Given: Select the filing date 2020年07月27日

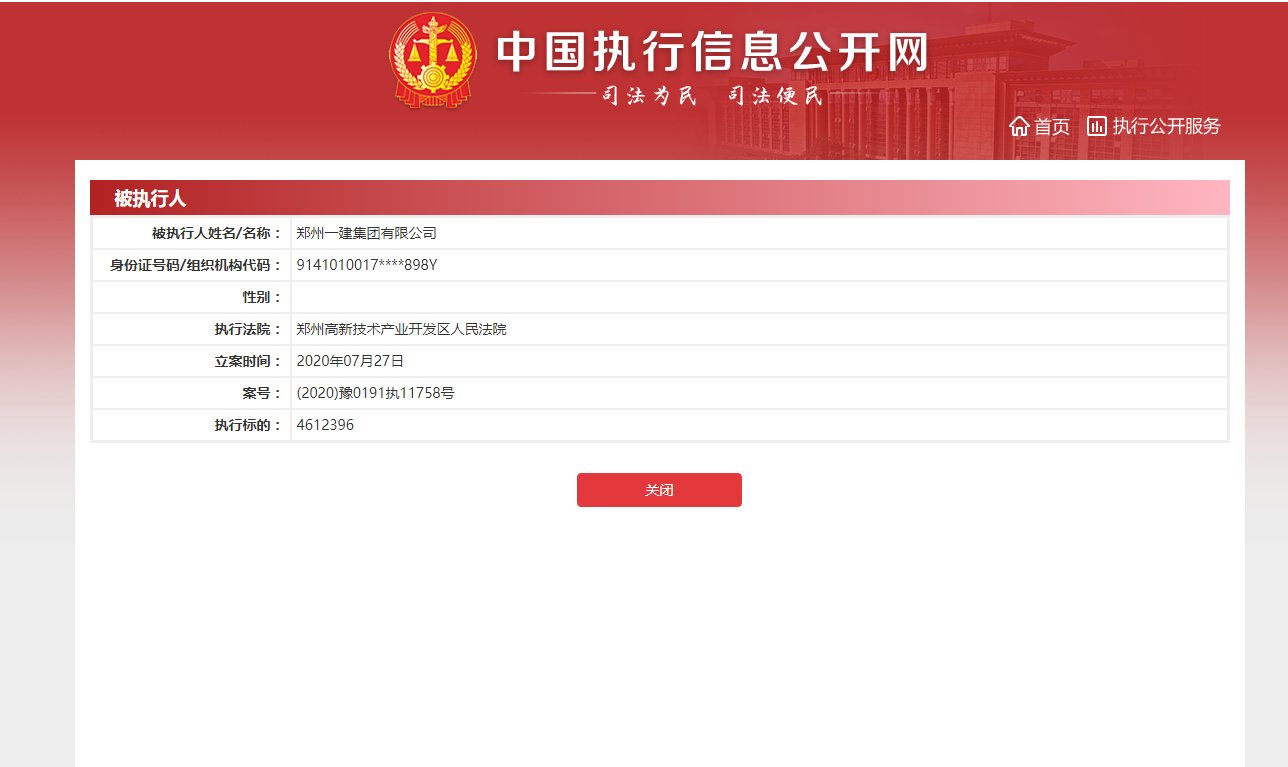Looking at the screenshot, I should 350,361.
